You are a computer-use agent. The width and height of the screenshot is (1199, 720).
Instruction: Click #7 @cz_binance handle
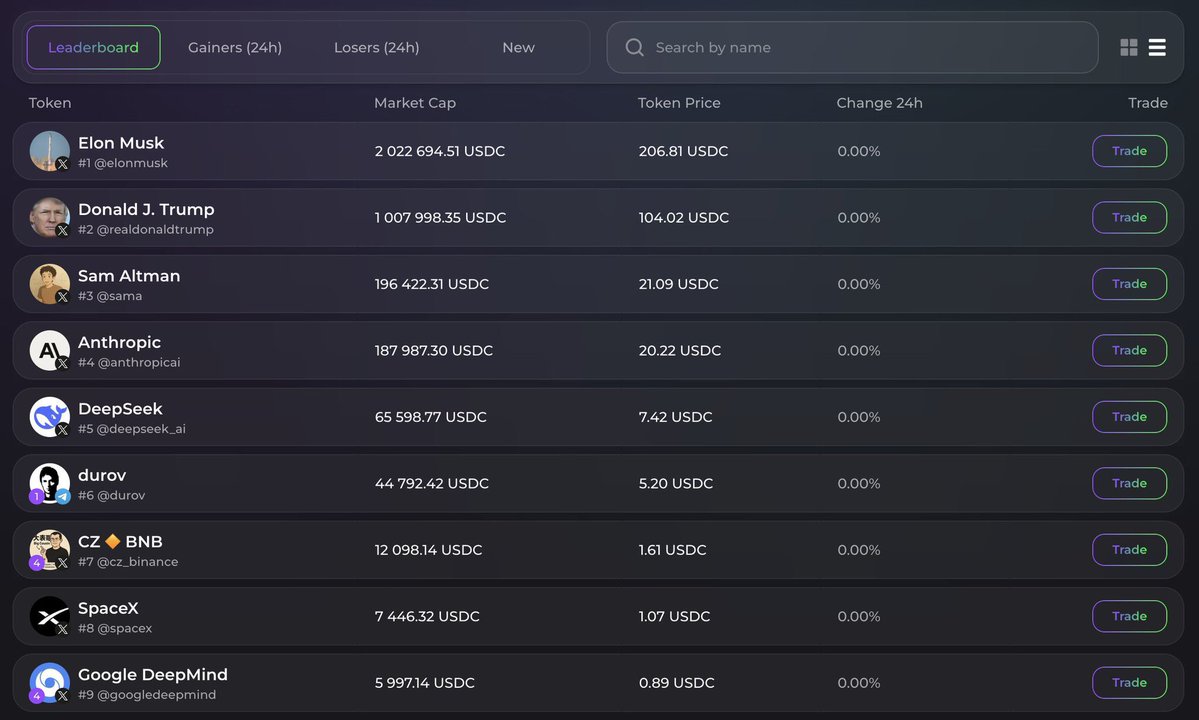click(x=128, y=562)
